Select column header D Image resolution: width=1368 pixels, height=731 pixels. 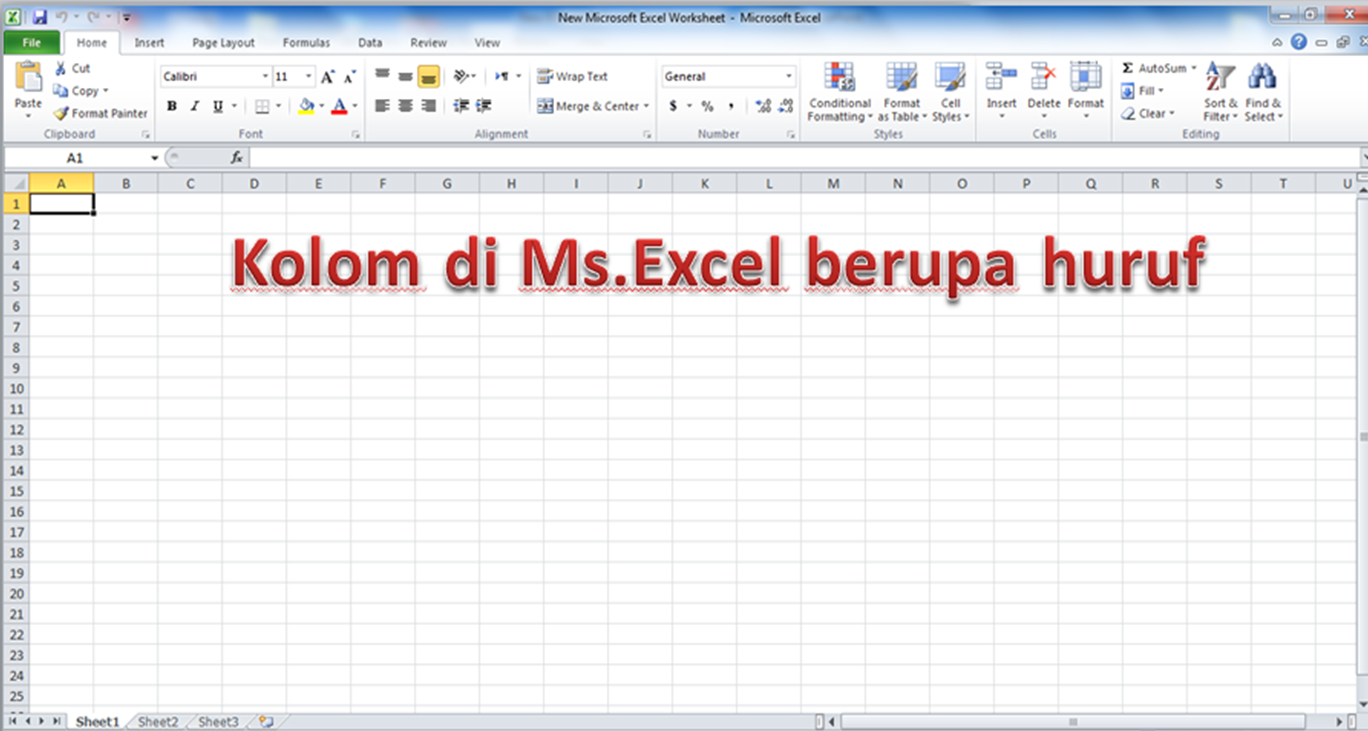click(x=254, y=183)
